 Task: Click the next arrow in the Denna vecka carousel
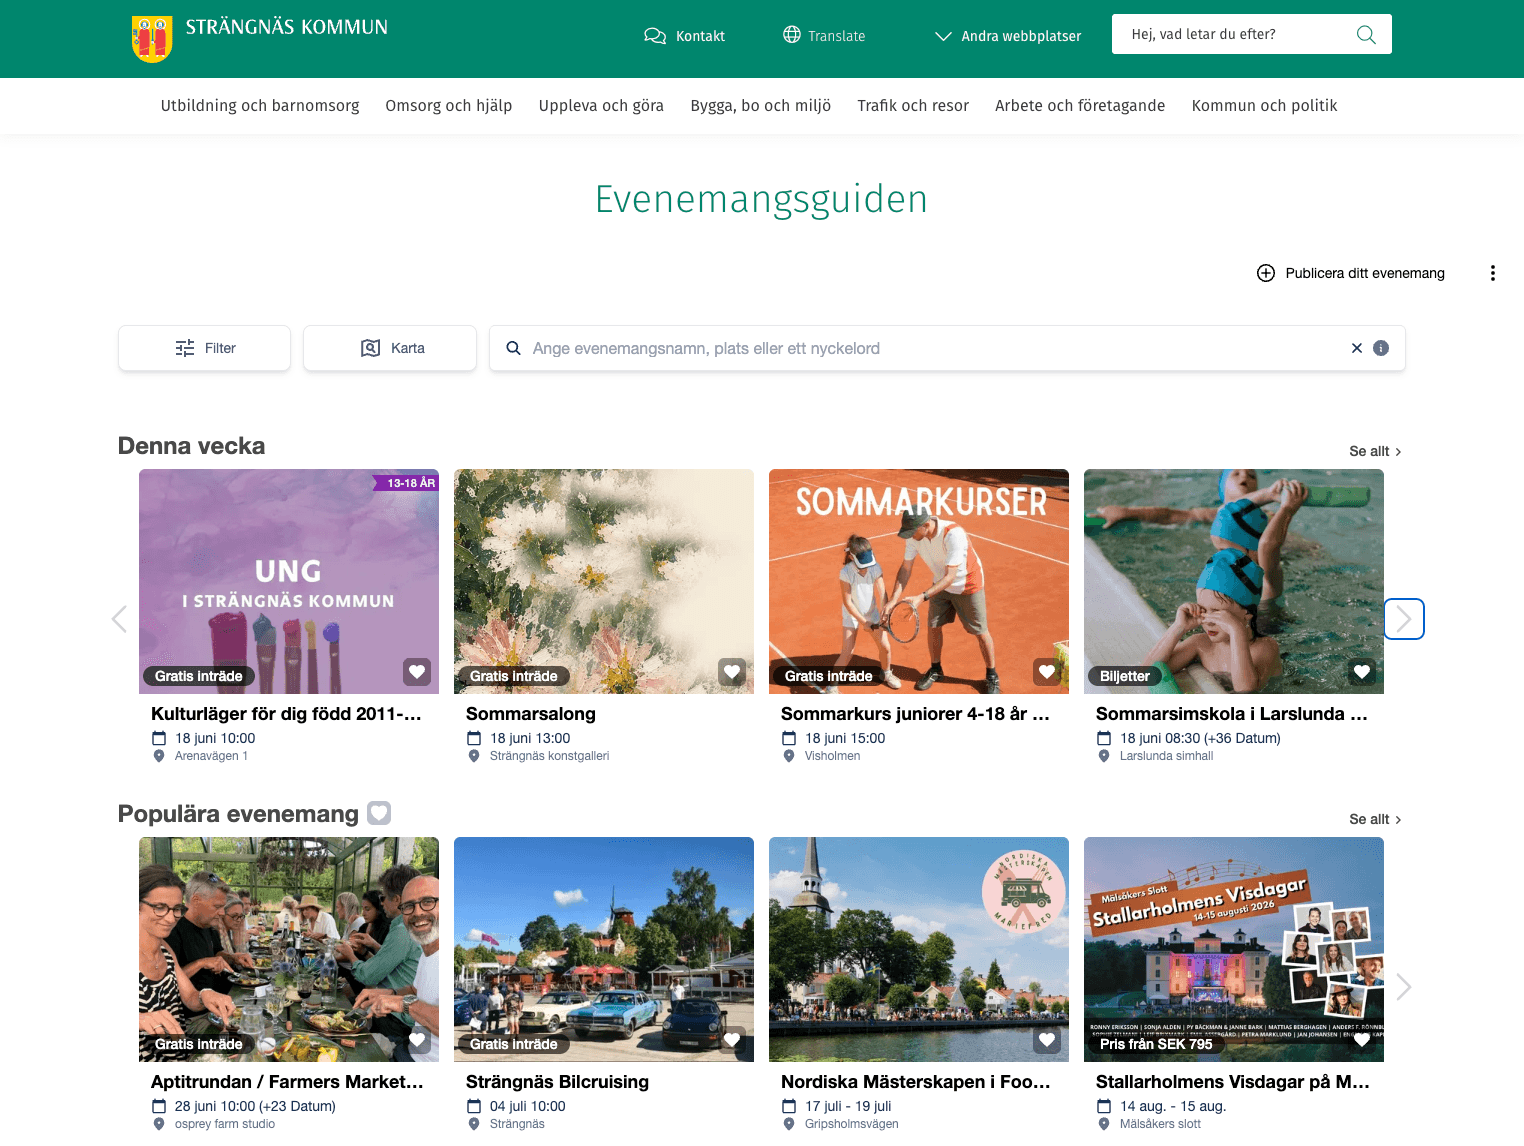pos(1404,619)
